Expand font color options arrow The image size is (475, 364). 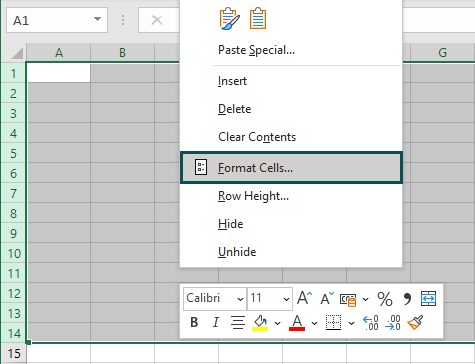point(314,323)
